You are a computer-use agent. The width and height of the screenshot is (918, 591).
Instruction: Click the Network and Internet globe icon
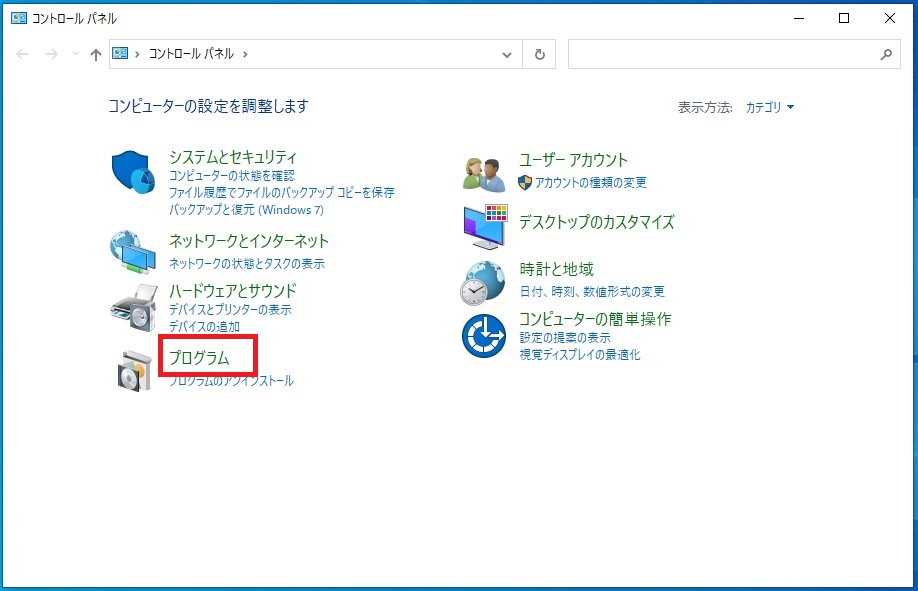132,251
